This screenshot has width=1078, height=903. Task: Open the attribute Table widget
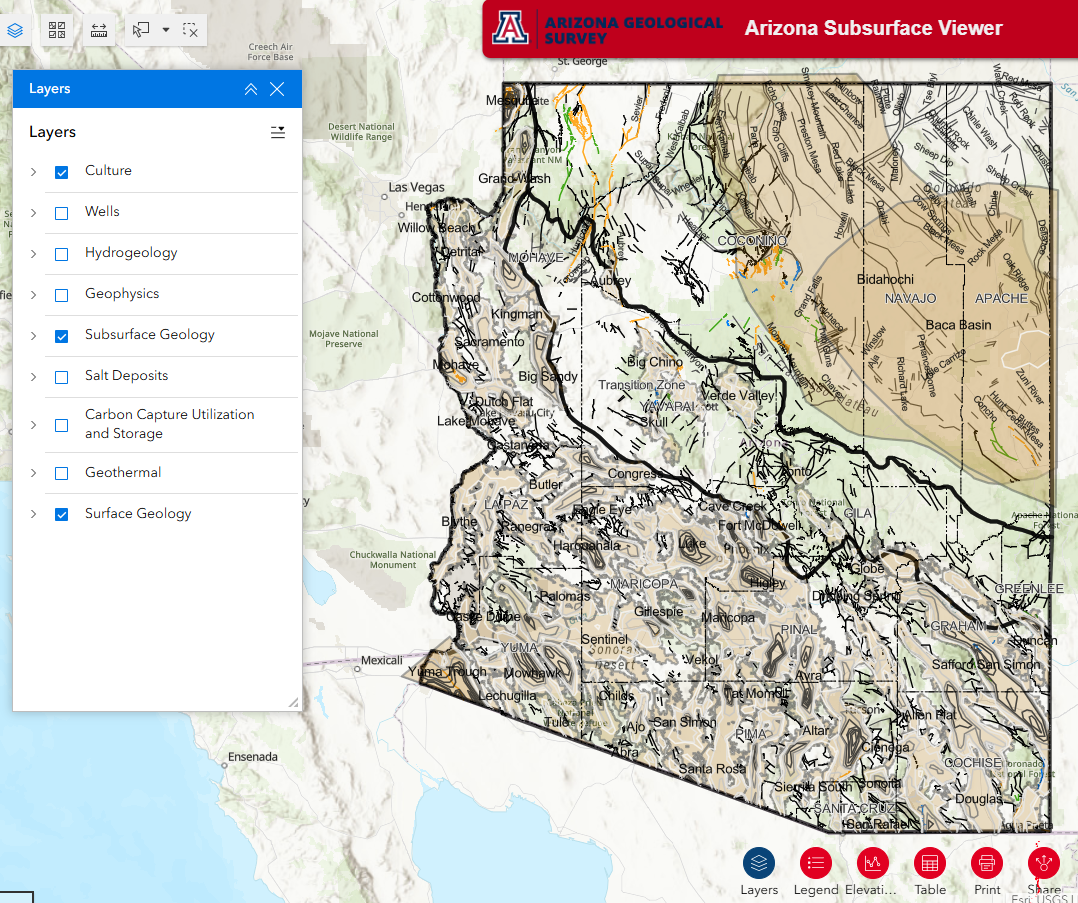tap(930, 862)
